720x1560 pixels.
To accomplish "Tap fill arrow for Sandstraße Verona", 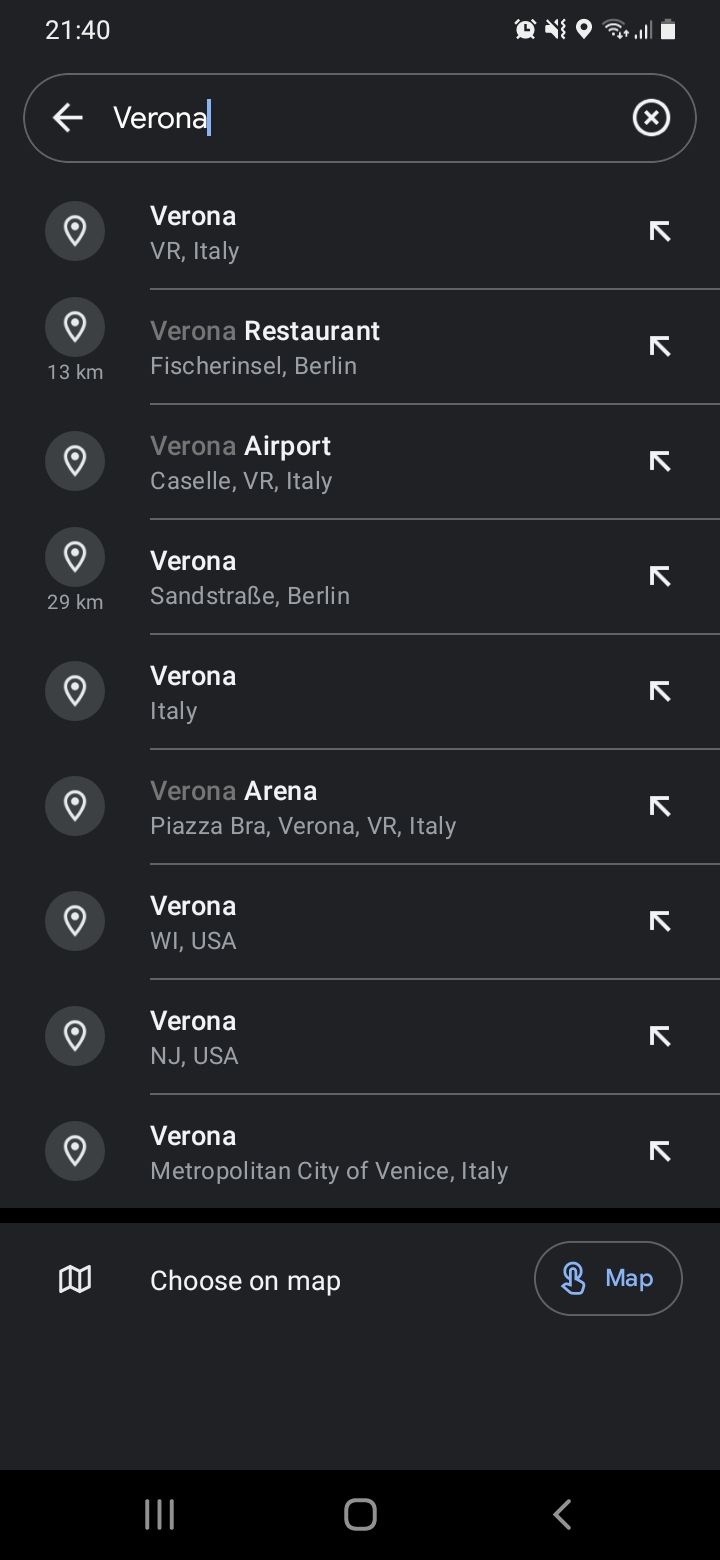I will tap(659, 577).
